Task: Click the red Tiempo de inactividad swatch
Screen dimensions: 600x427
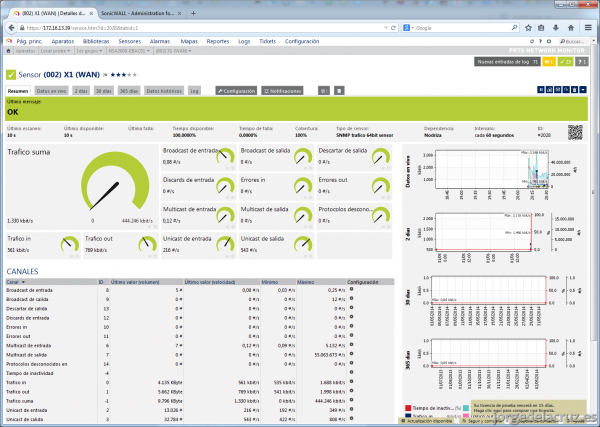Action: pos(408,408)
